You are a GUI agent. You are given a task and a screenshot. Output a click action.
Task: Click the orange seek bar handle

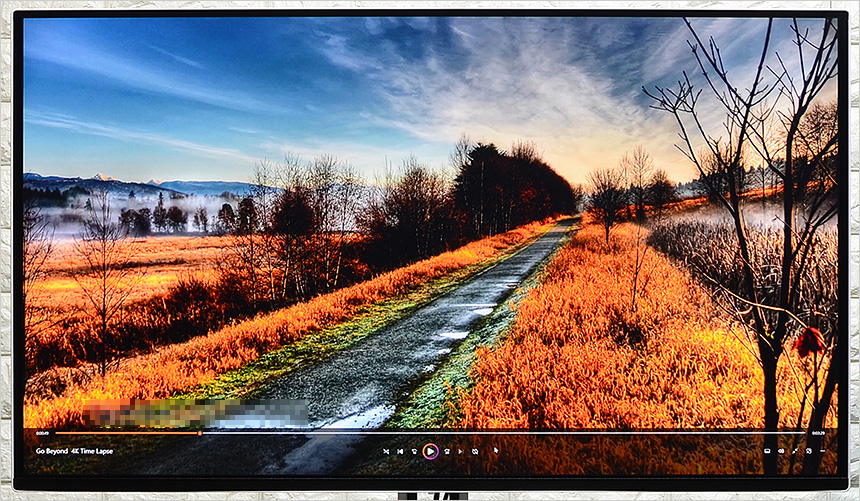coord(200,433)
